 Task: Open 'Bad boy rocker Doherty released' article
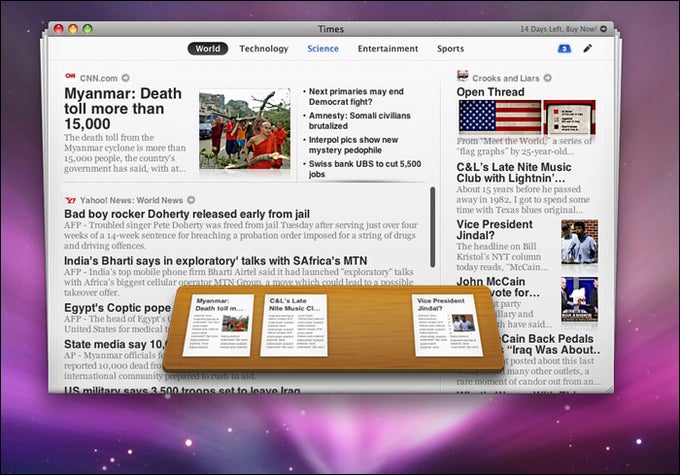pos(187,214)
